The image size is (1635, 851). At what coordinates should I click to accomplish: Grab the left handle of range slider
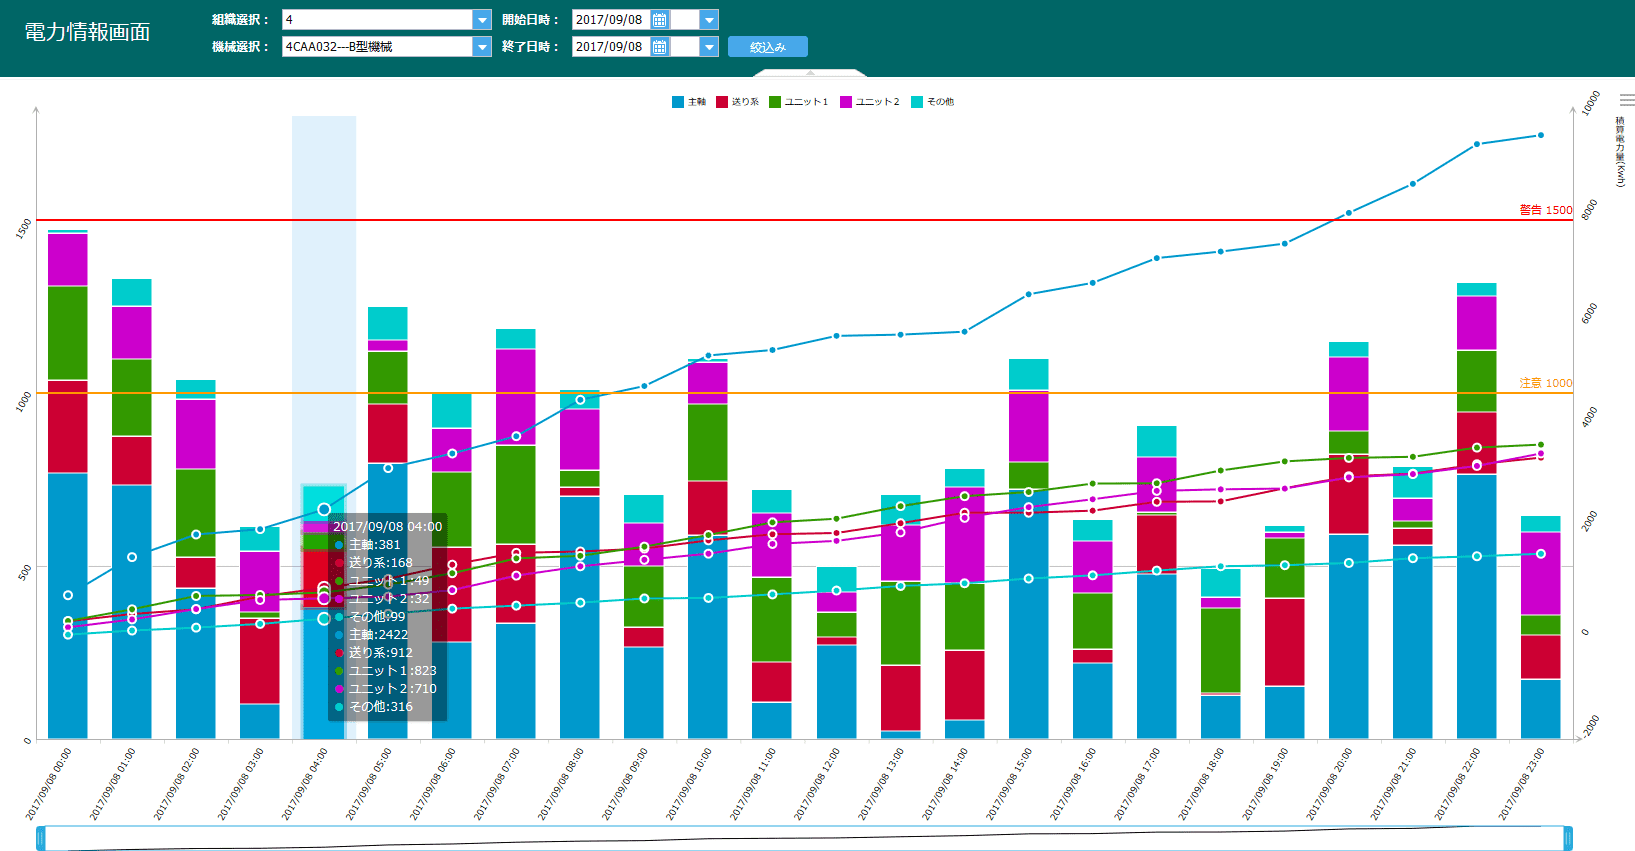pos(41,838)
